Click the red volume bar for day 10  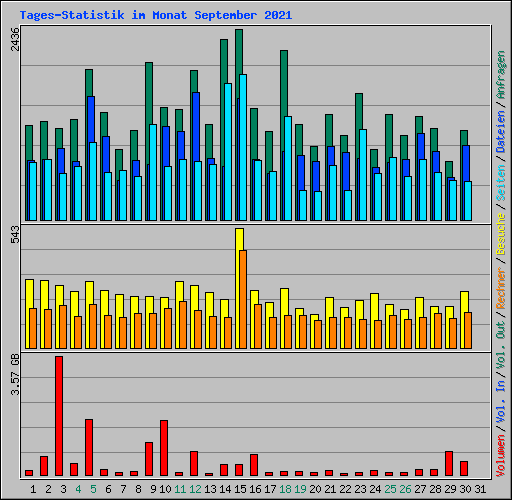point(164,448)
